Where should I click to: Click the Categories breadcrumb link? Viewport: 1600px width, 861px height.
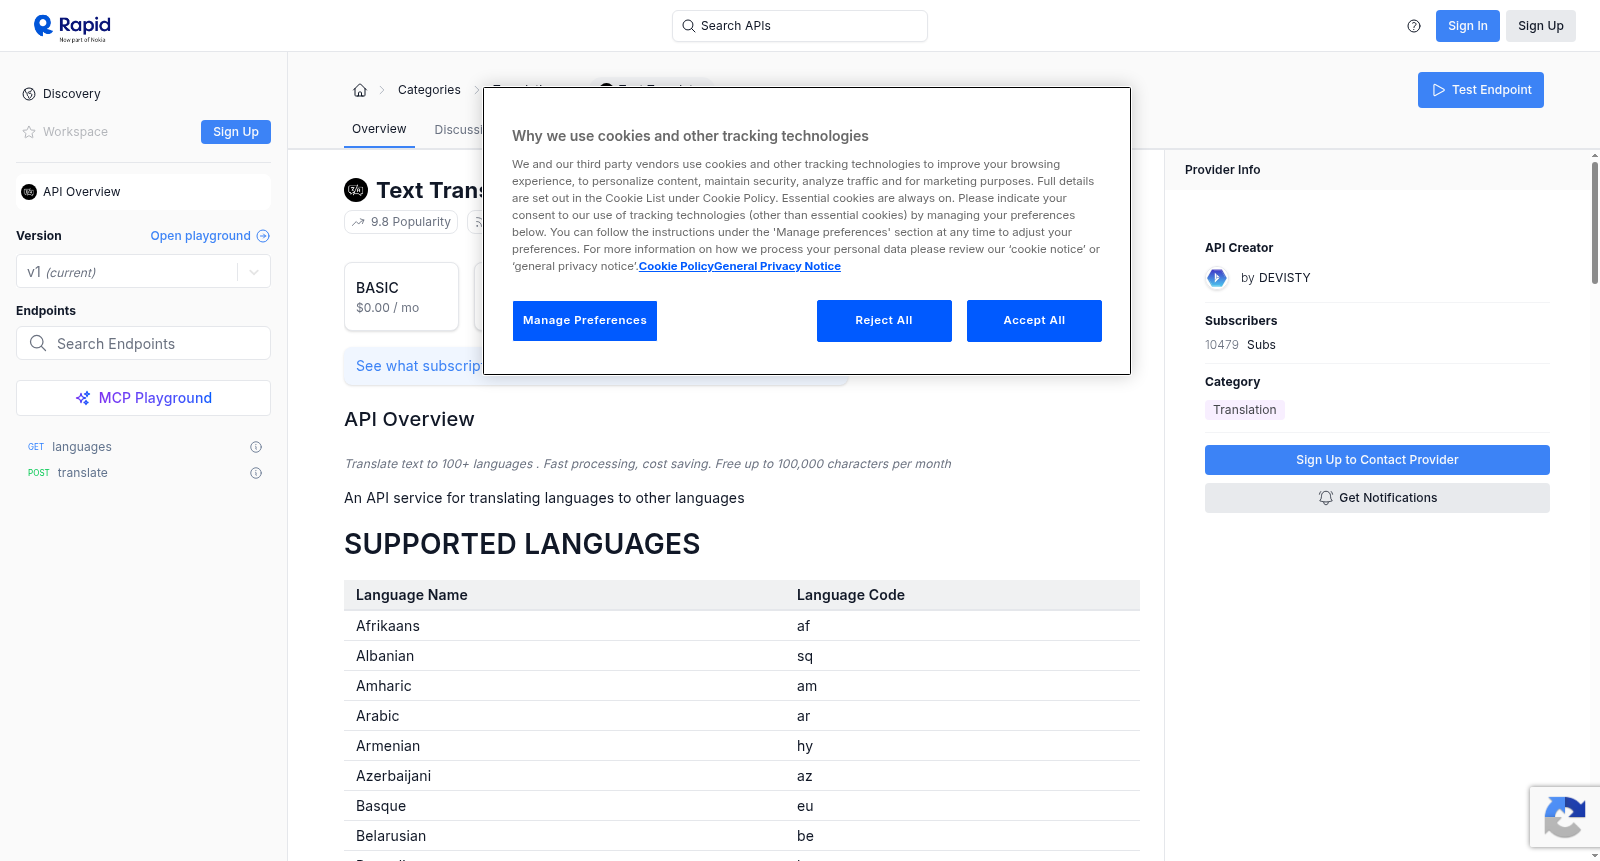coord(429,90)
